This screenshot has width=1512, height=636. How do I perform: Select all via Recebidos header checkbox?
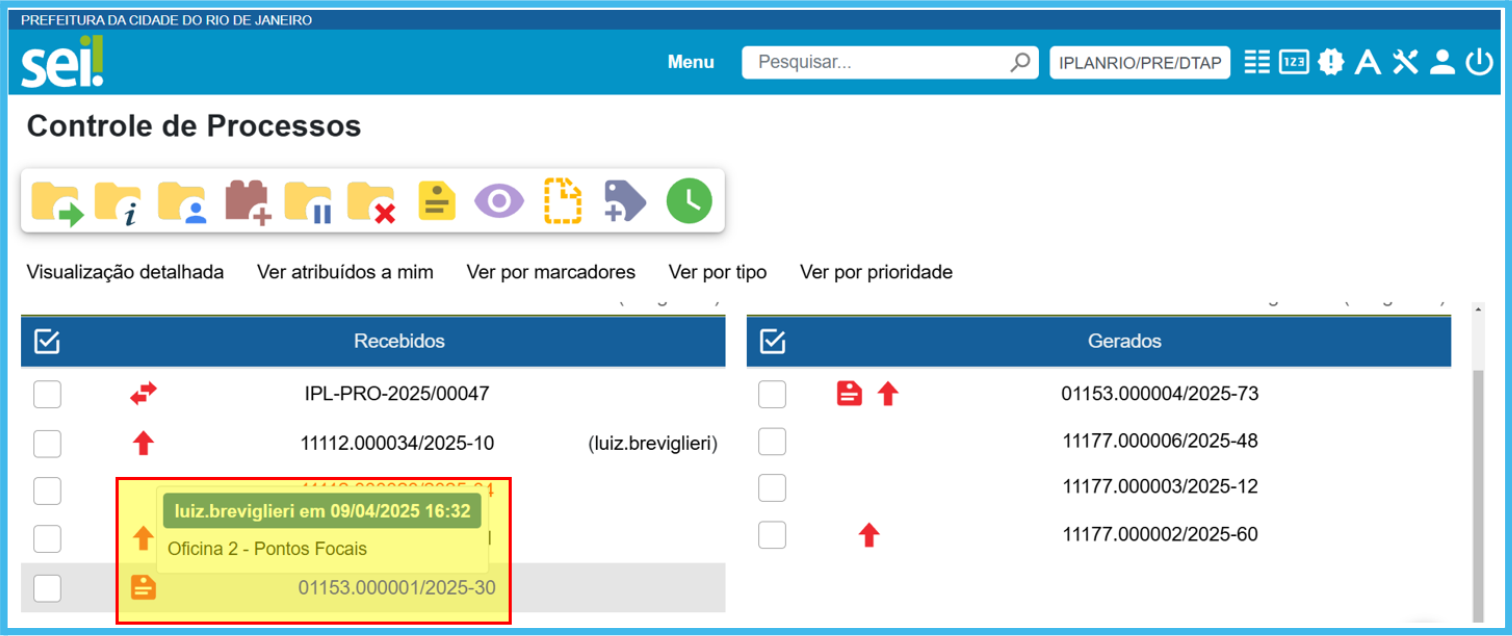pyautogui.click(x=47, y=342)
